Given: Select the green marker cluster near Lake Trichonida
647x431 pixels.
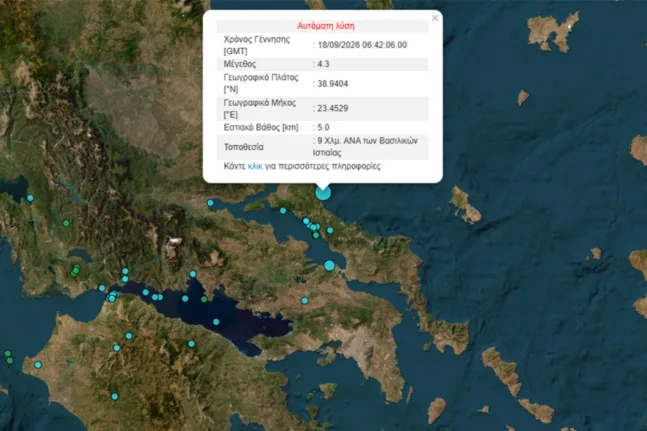Looking at the screenshot, I should coord(75,271).
